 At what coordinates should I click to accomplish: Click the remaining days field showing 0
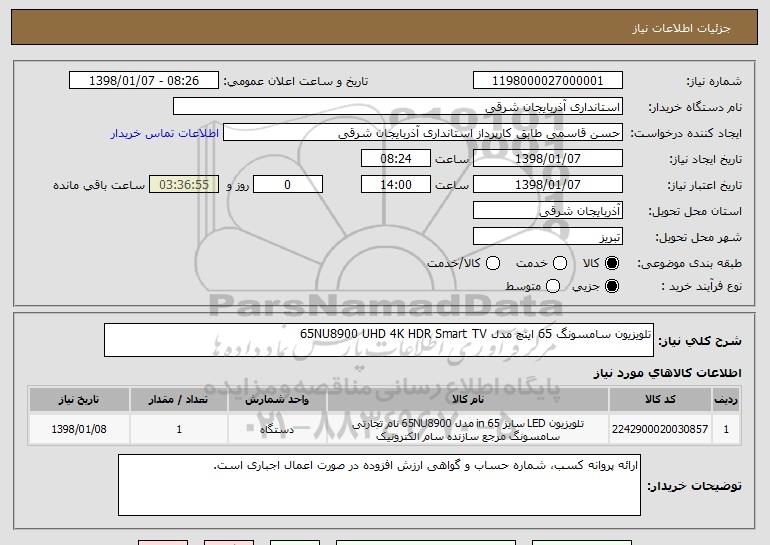[x=288, y=185]
